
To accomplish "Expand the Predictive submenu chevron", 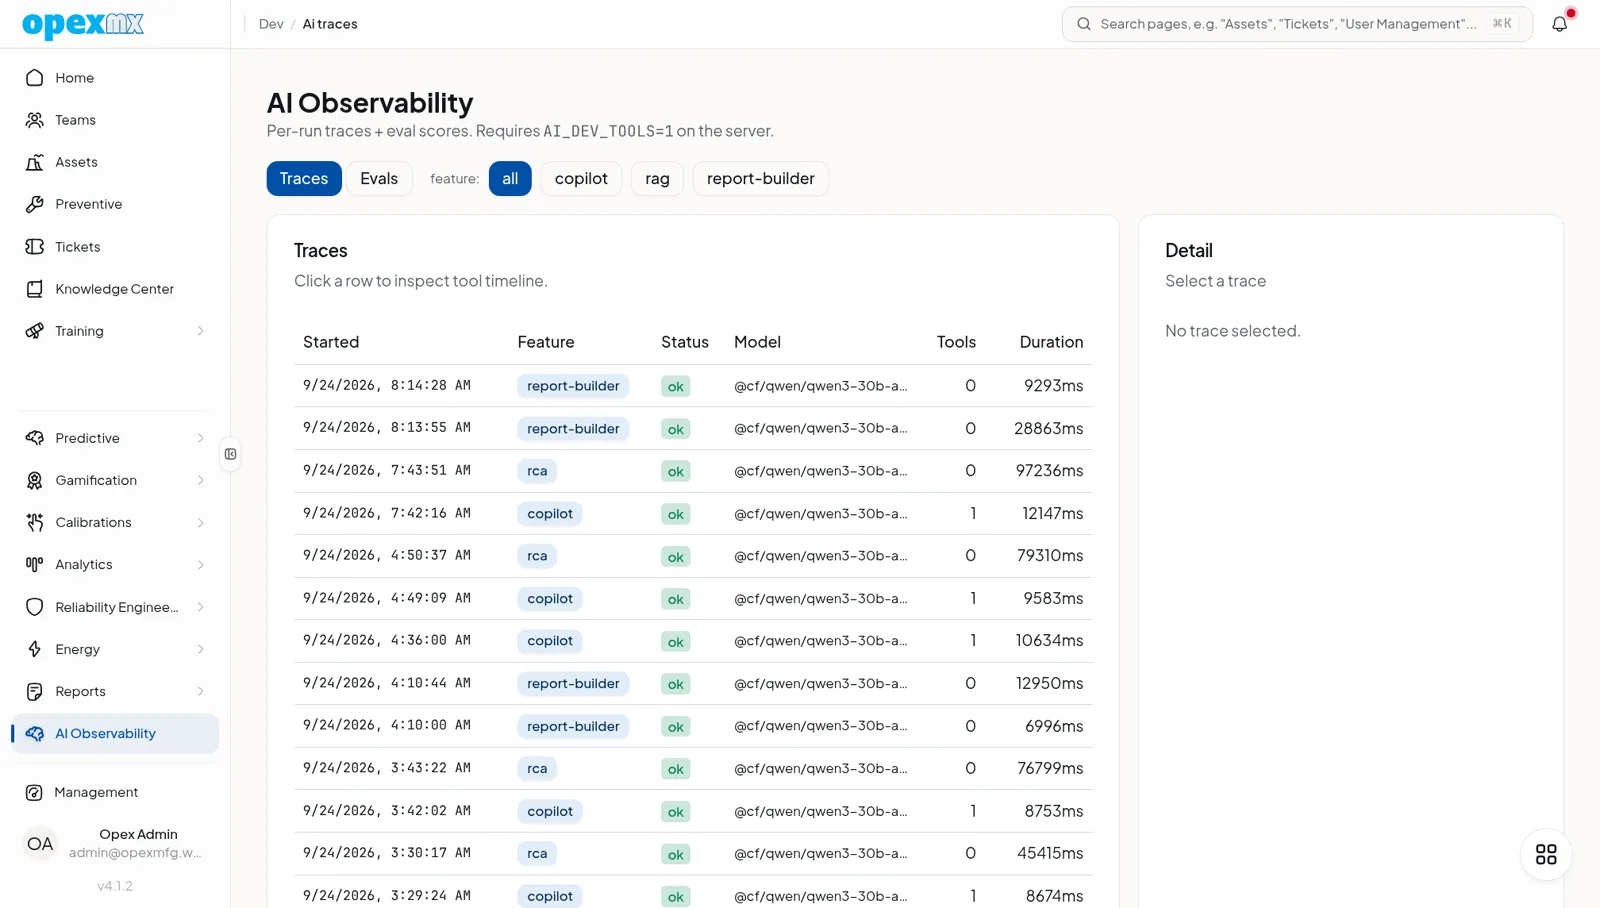I will pyautogui.click(x=200, y=438).
